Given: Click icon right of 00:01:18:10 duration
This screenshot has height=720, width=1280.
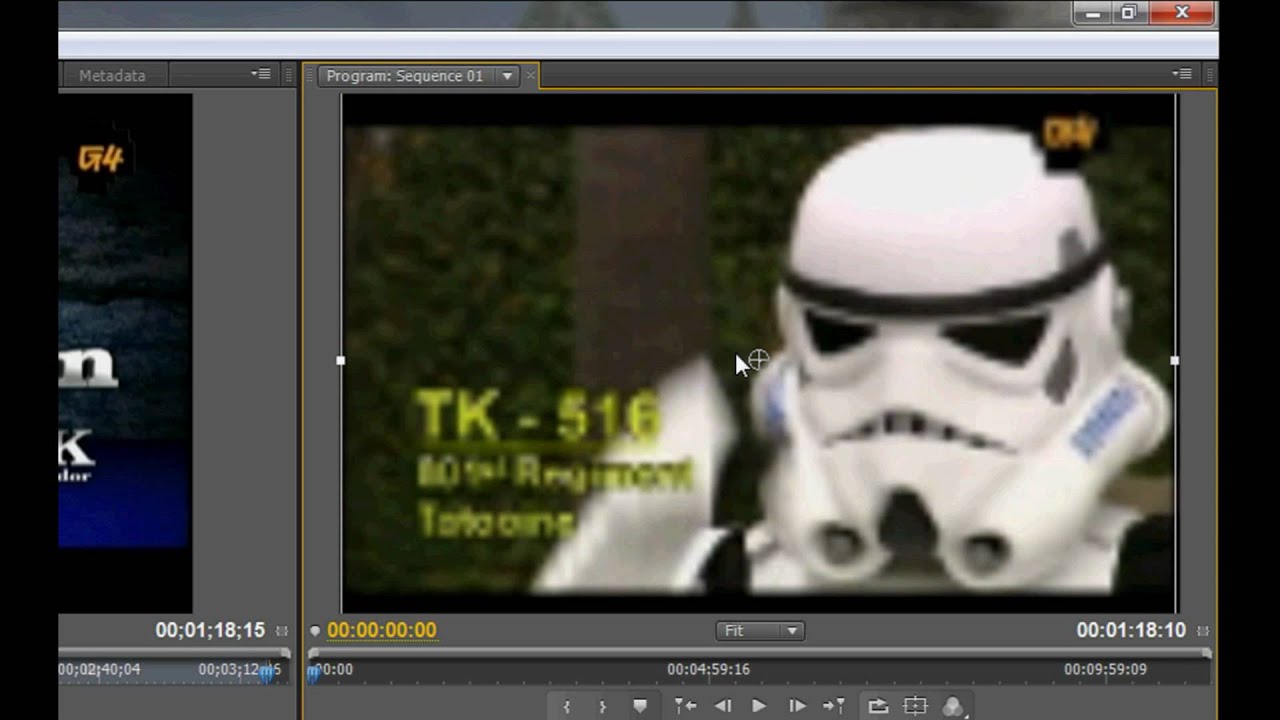Looking at the screenshot, I should pyautogui.click(x=1203, y=631).
